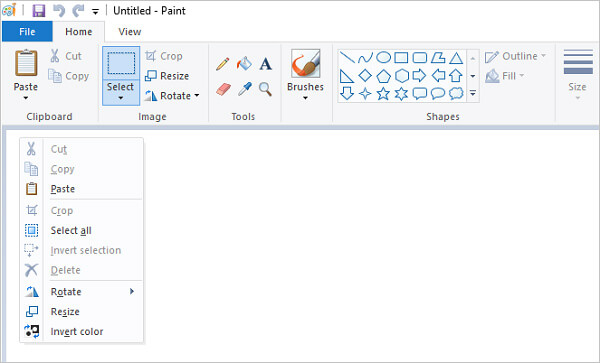Screen dimensions: 600x363
Task: Choose the Rounded rectangle shape
Action: pyautogui.click(x=420, y=58)
